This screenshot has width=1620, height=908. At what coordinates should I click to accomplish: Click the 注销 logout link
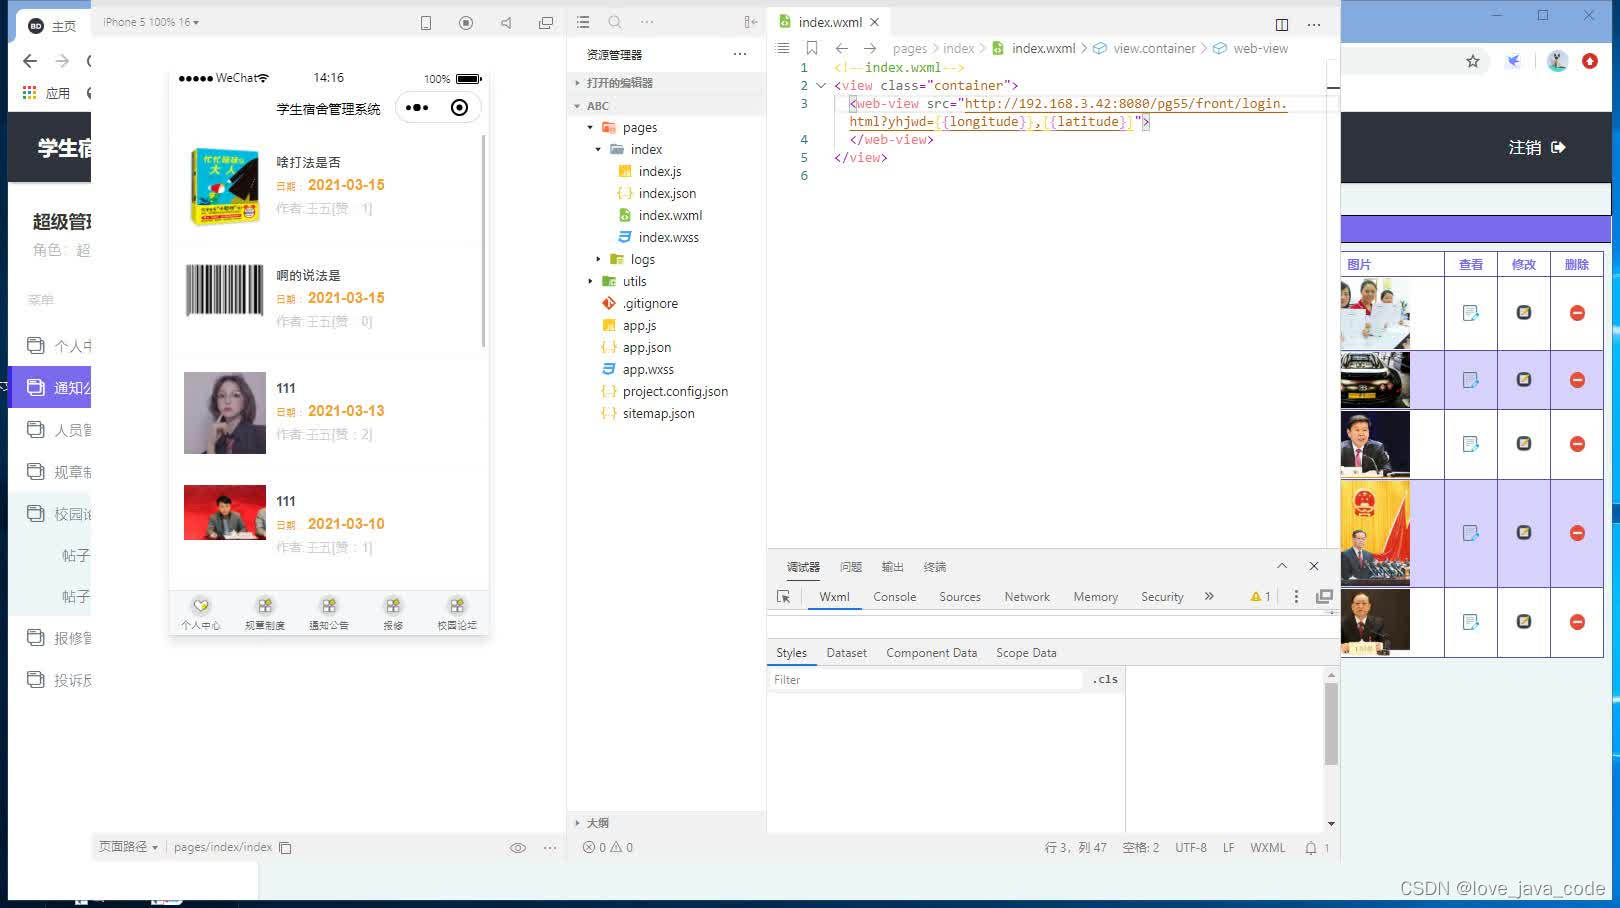pos(1537,148)
